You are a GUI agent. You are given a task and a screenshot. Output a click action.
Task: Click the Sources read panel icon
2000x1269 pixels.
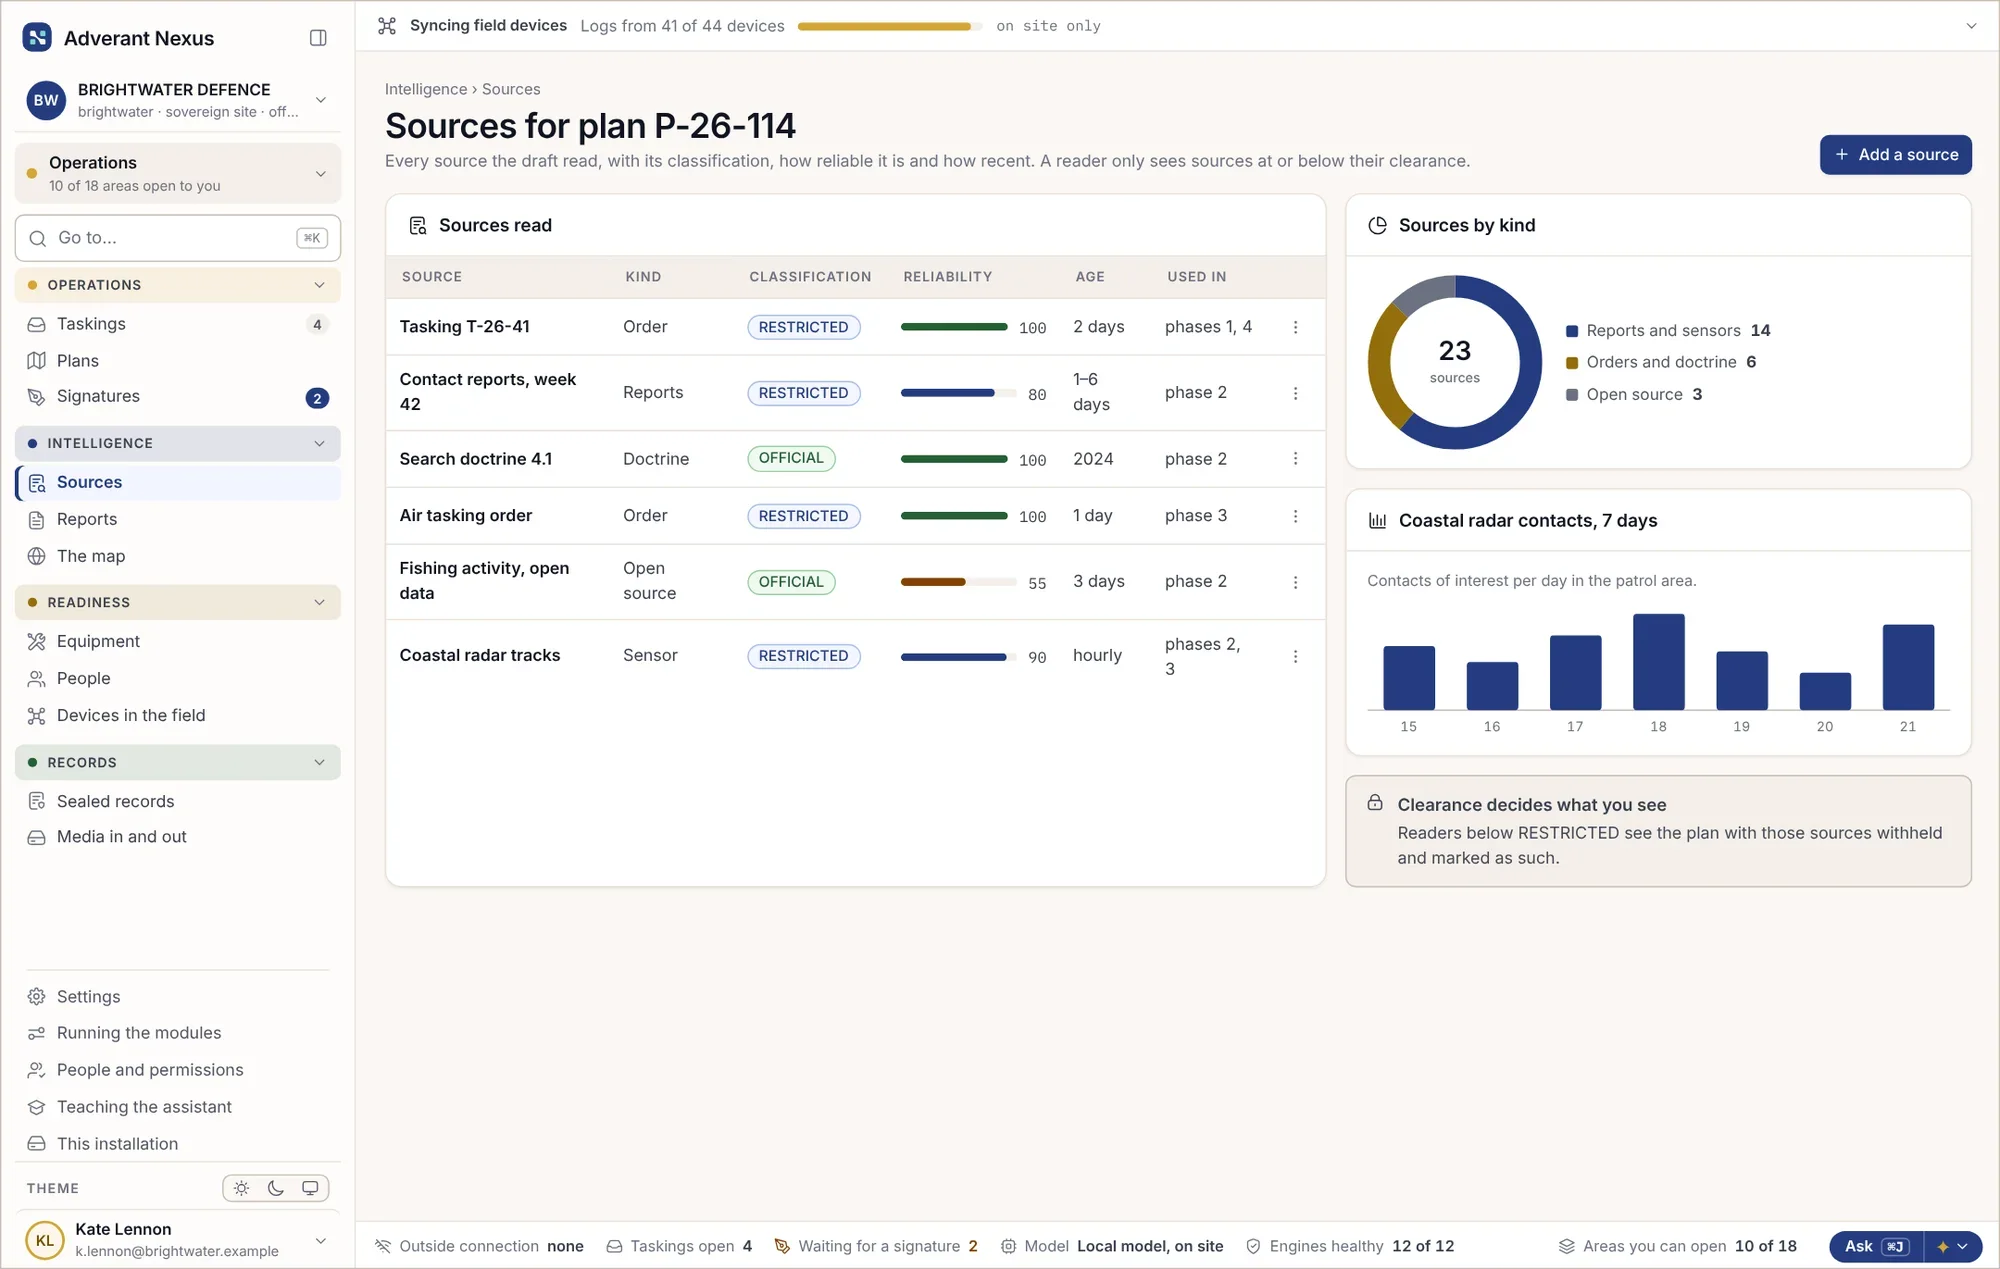[418, 226]
